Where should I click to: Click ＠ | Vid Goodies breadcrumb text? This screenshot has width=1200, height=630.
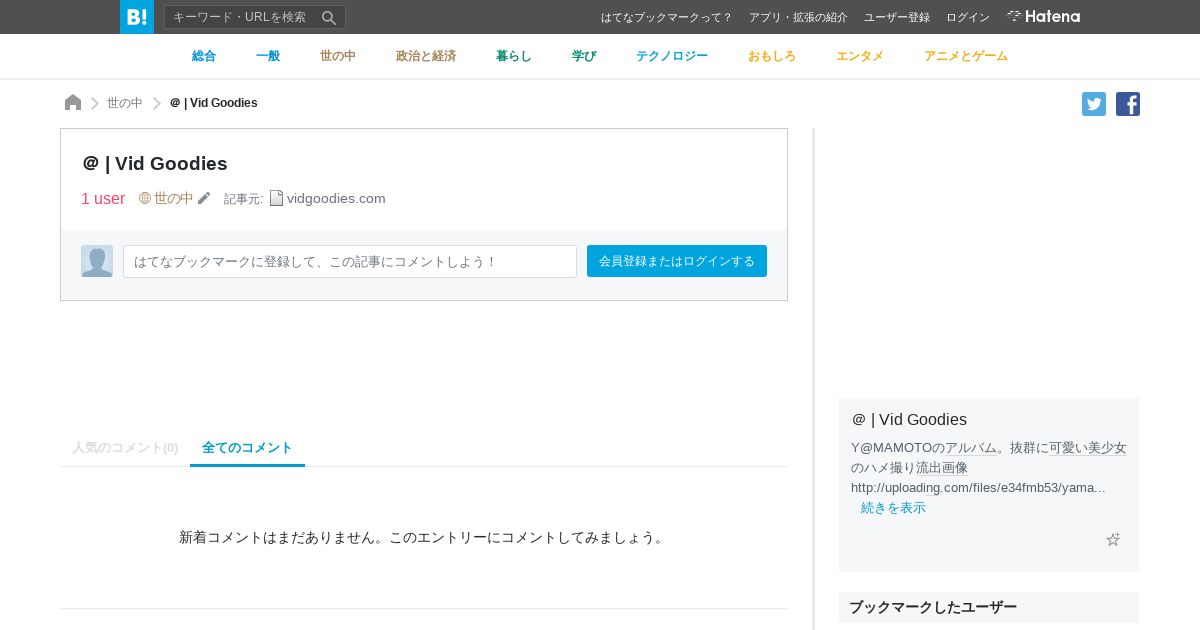(x=213, y=103)
